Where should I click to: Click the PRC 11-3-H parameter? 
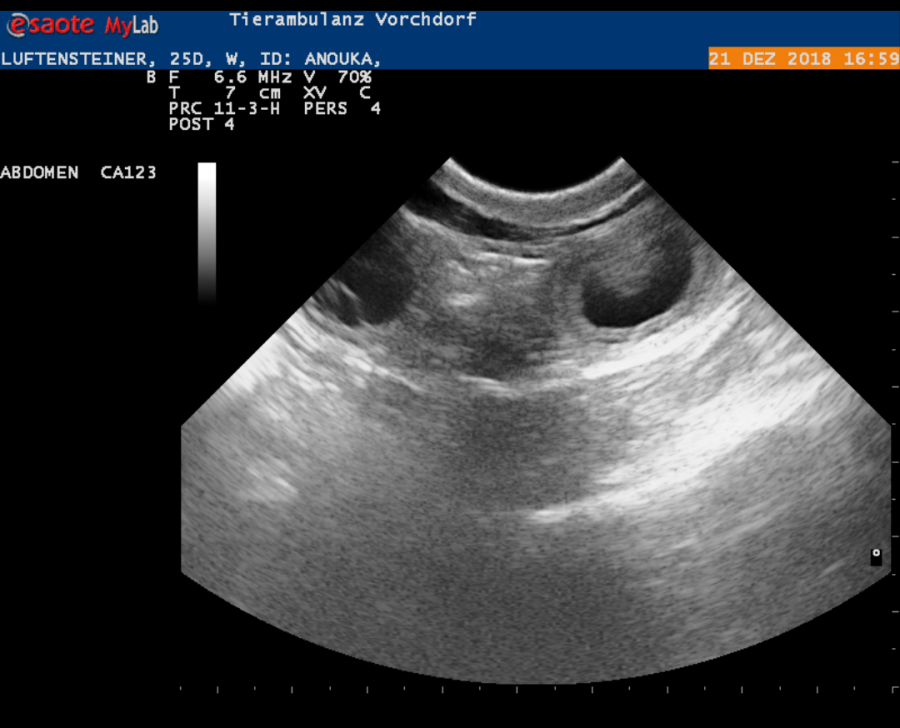(x=226, y=108)
